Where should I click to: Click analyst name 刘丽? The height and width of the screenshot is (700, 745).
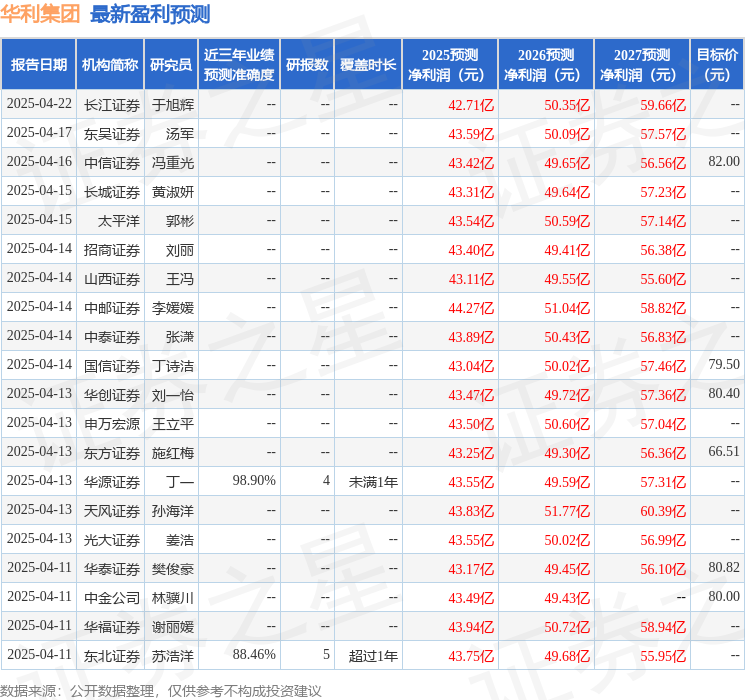click(x=180, y=250)
